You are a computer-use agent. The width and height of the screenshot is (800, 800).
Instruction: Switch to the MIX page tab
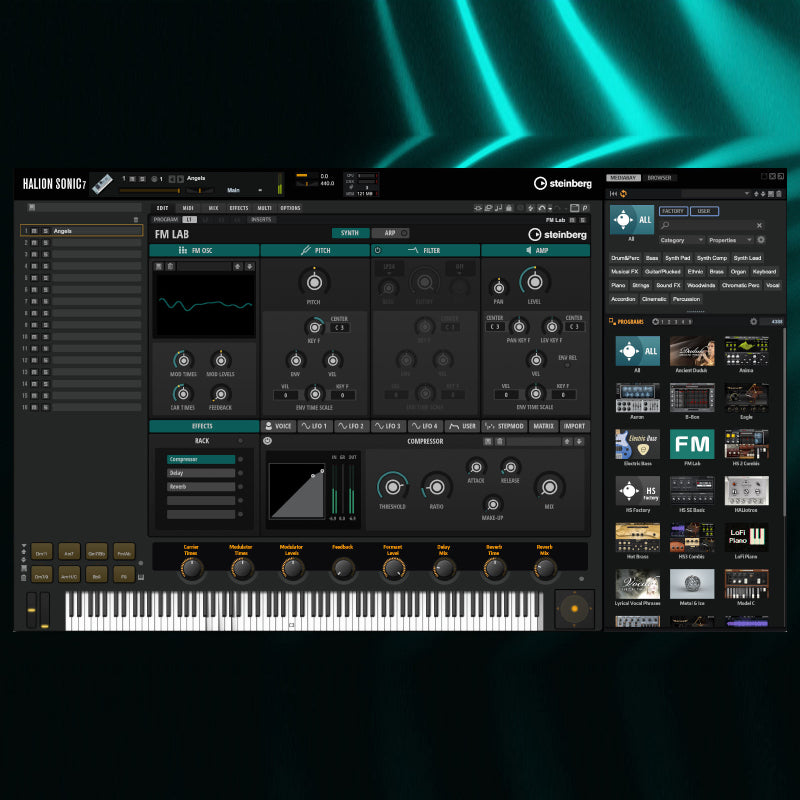[213, 208]
